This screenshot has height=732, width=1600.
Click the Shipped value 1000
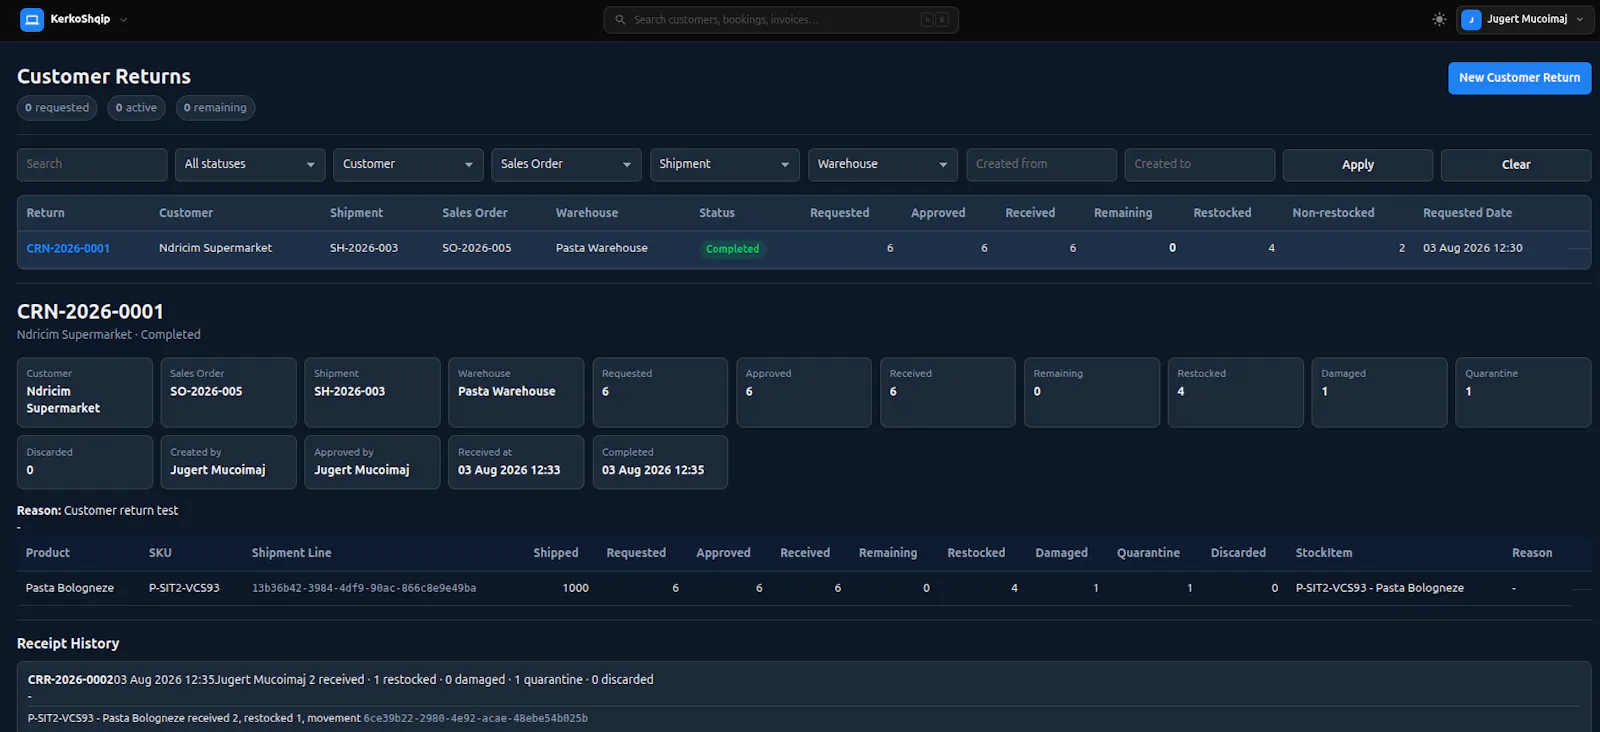click(x=575, y=588)
